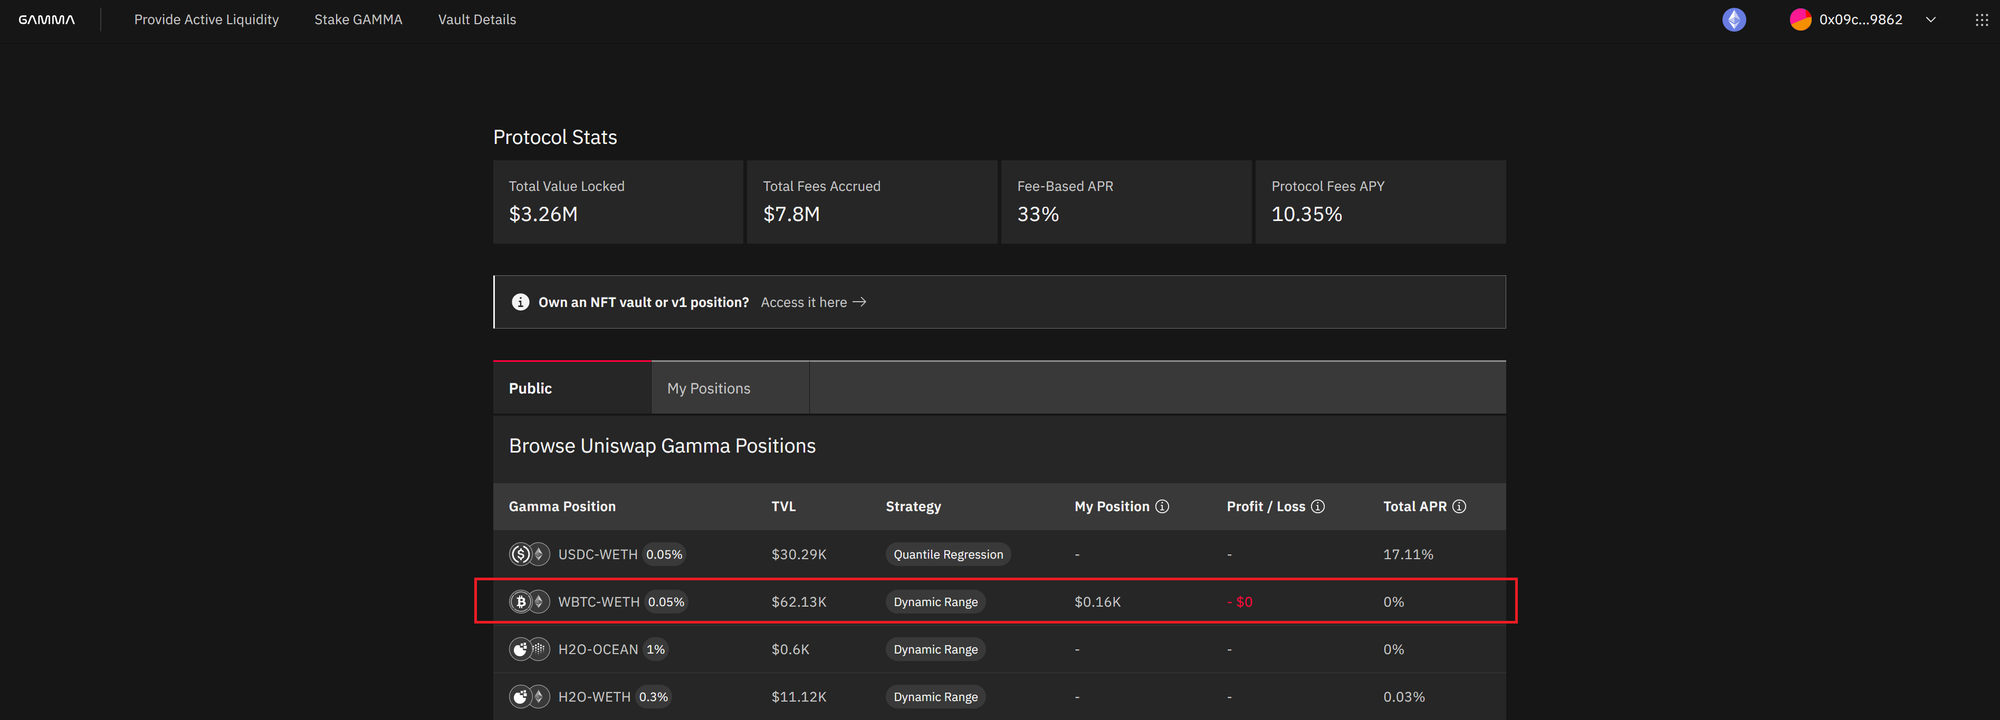Click the 10.35% Protocol Fees APY value
2000x720 pixels.
(x=1307, y=214)
